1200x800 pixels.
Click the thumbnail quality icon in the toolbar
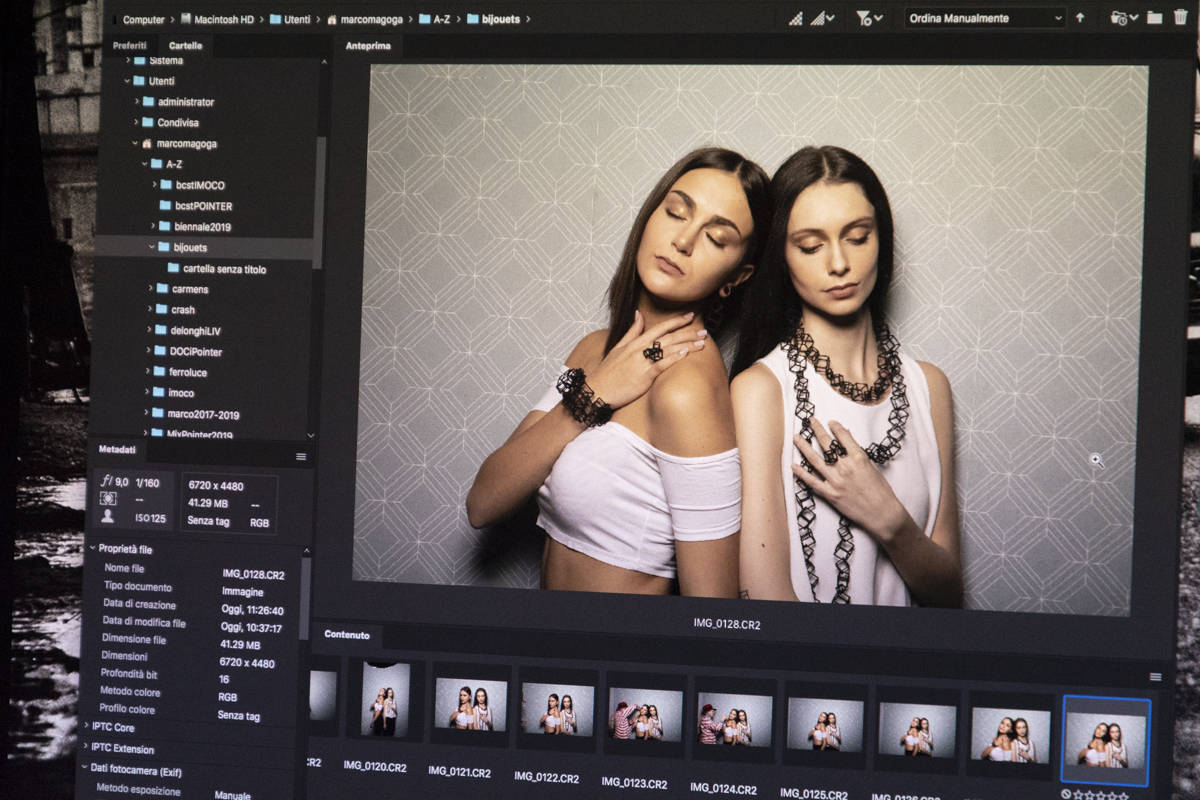point(796,18)
